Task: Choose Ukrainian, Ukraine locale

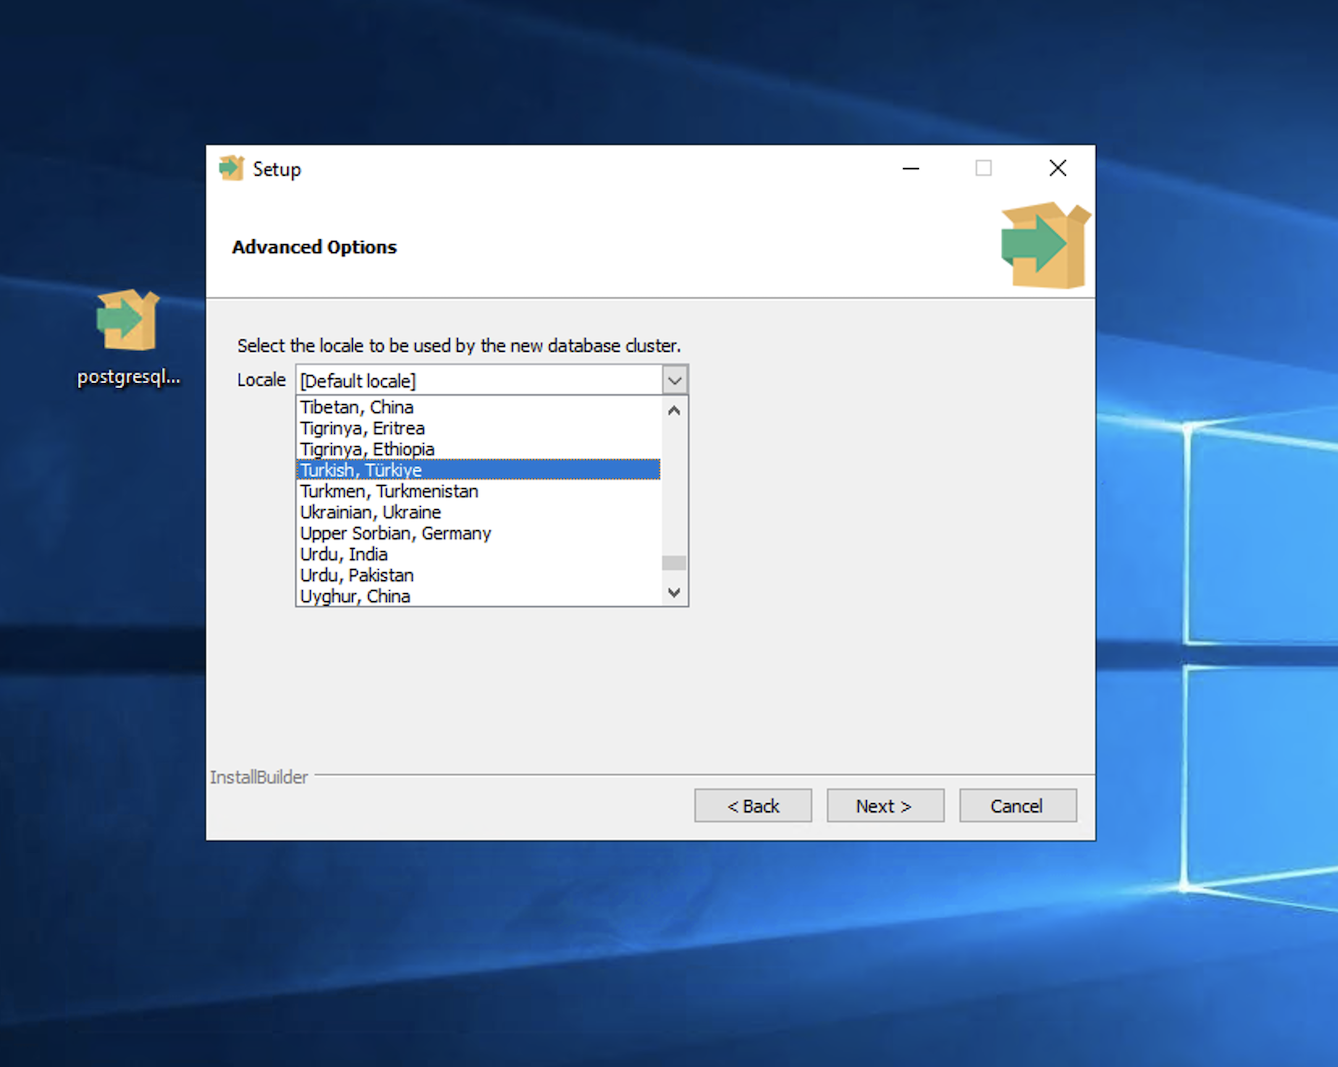Action: coord(370,512)
